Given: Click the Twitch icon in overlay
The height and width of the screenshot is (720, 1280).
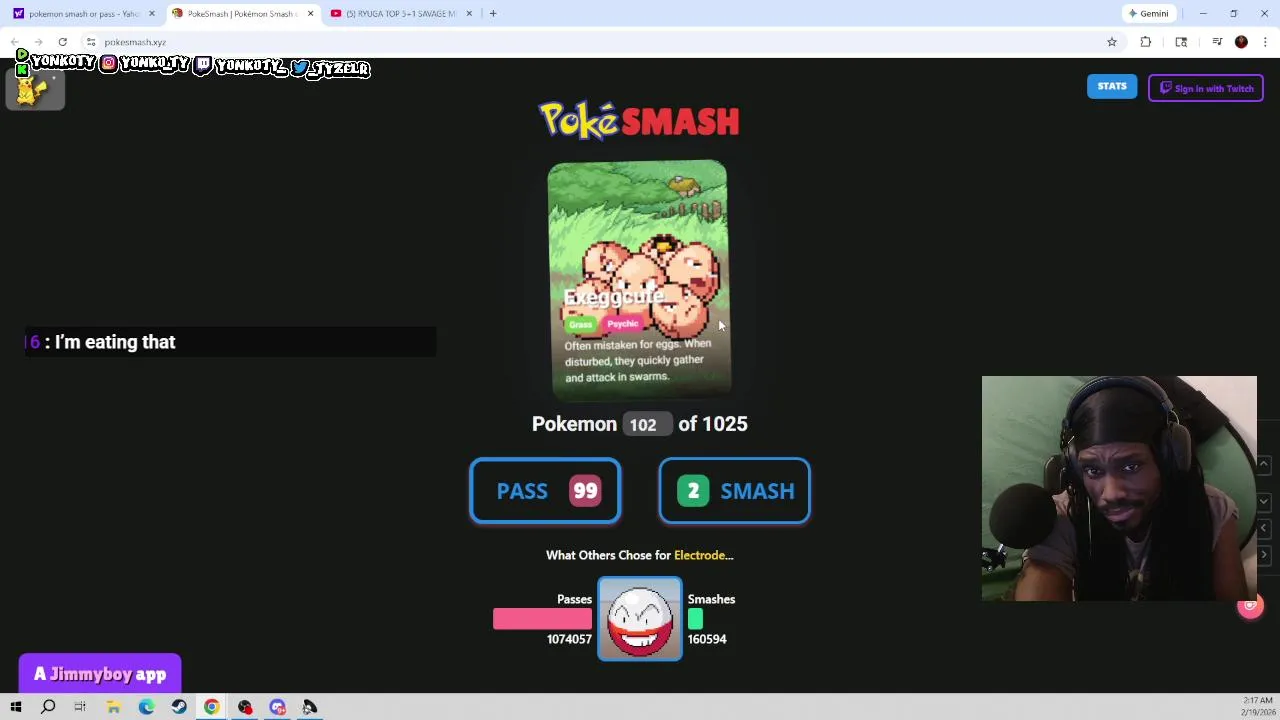Looking at the screenshot, I should pyautogui.click(x=203, y=64).
